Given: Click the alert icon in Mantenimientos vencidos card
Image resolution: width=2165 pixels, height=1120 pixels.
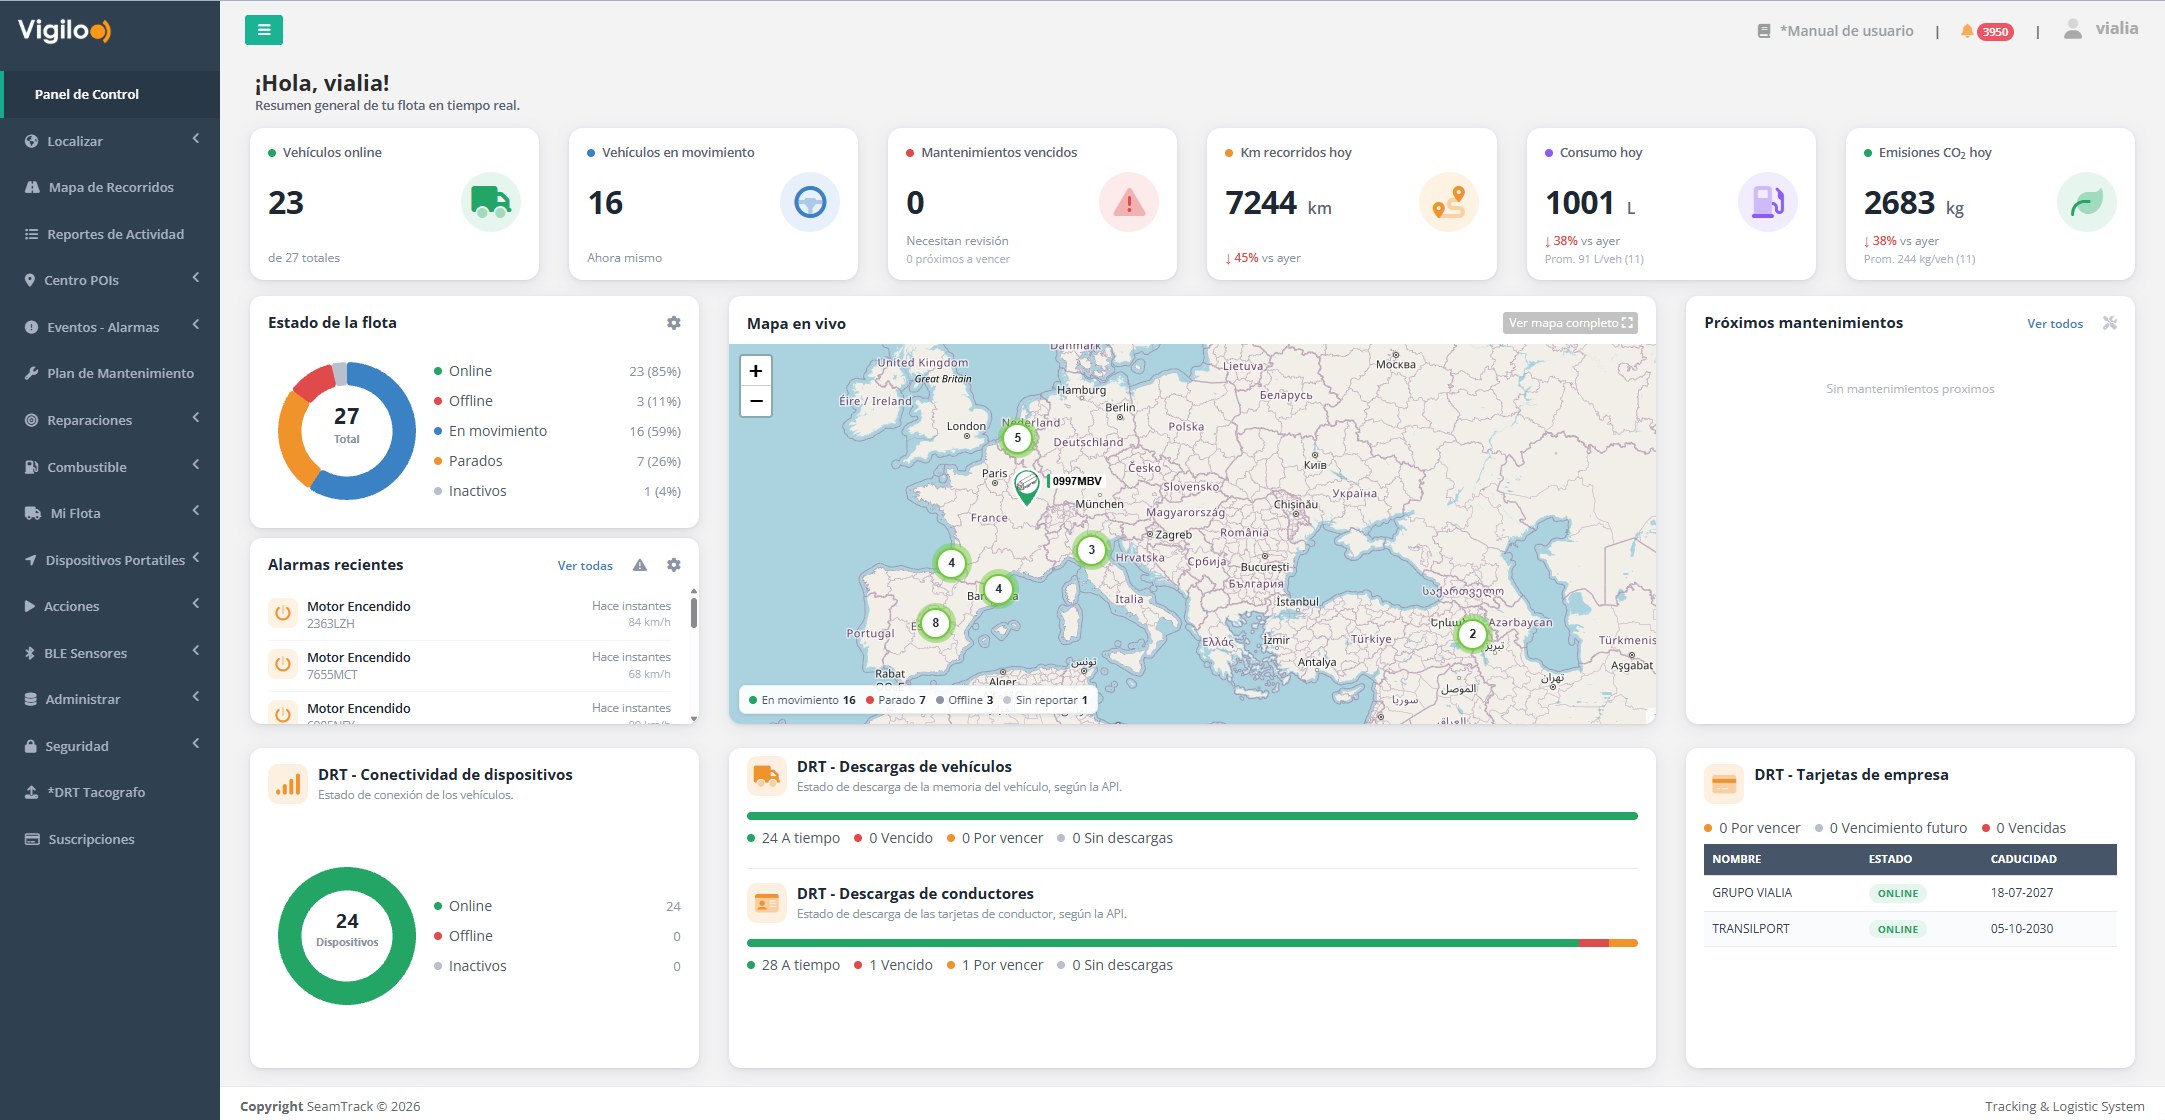Looking at the screenshot, I should [1129, 202].
